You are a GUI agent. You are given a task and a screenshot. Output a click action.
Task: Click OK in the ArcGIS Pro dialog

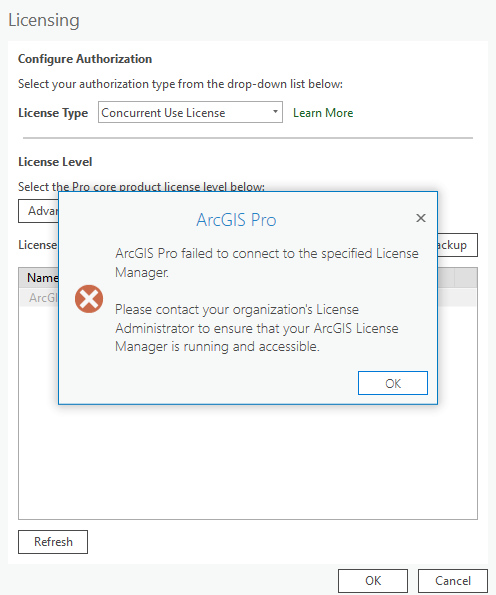393,383
